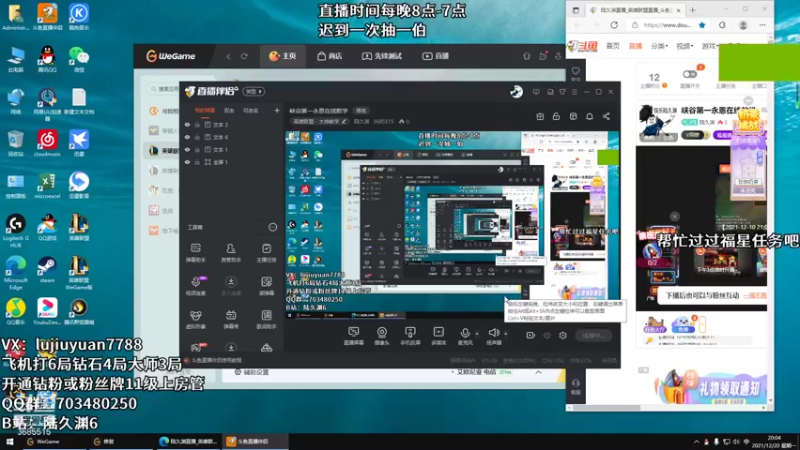Add a new scene with plus button
The image size is (800, 450).
click(x=277, y=110)
